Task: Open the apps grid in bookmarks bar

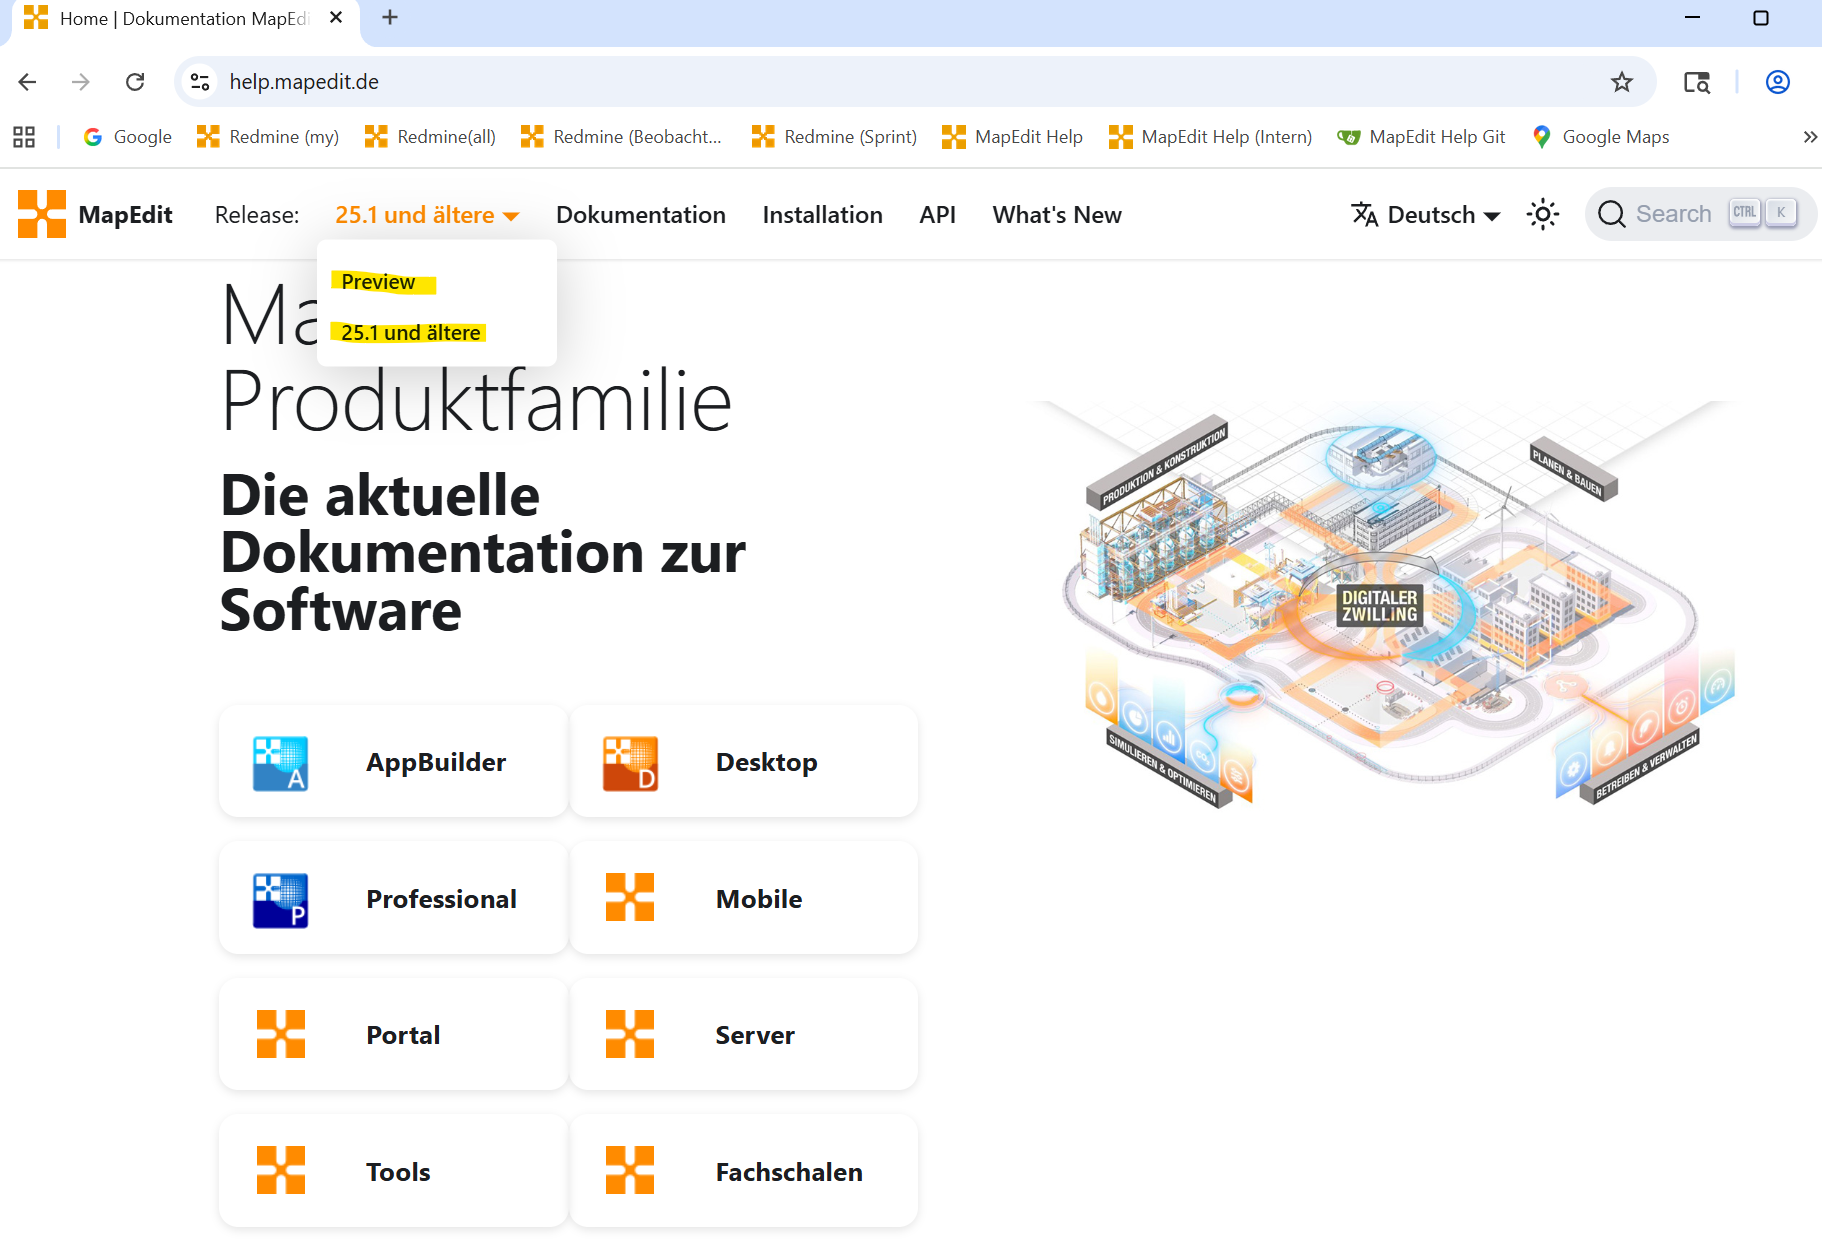Action: (24, 137)
